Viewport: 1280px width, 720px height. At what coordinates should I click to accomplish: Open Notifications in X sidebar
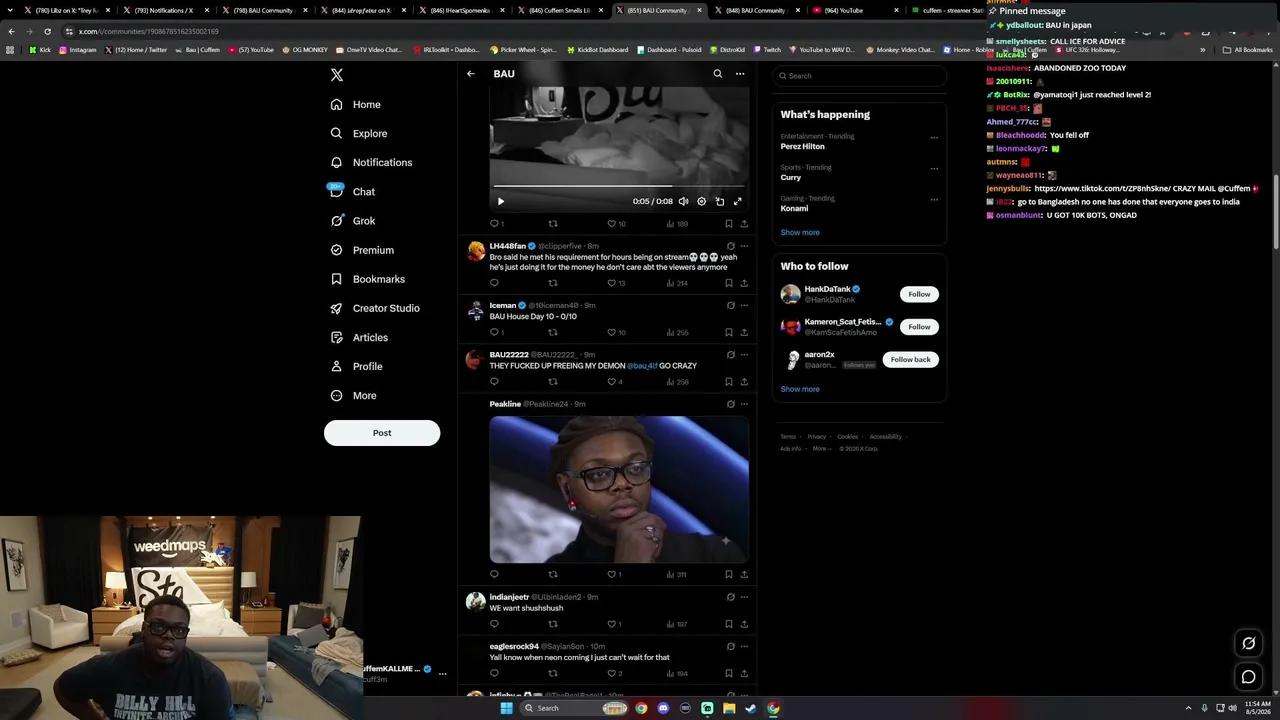click(371, 162)
